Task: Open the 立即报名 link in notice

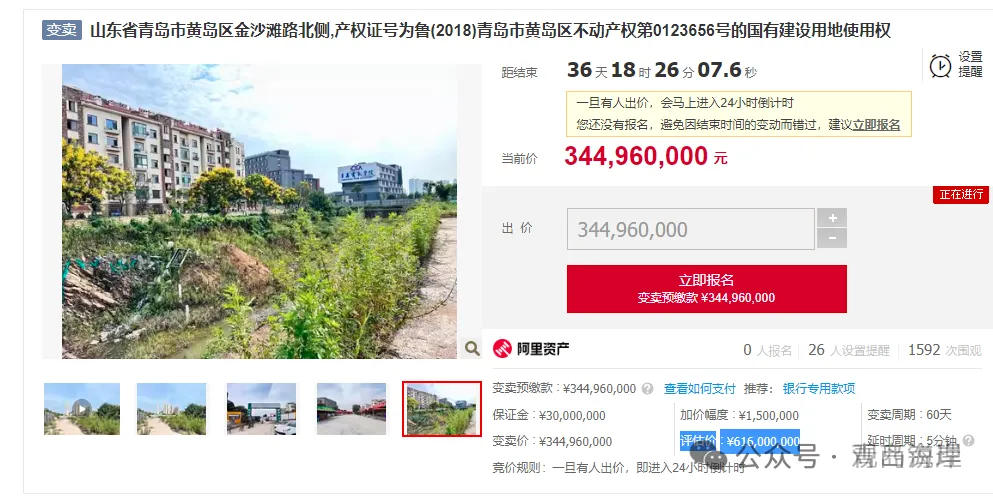Action: 876,125
